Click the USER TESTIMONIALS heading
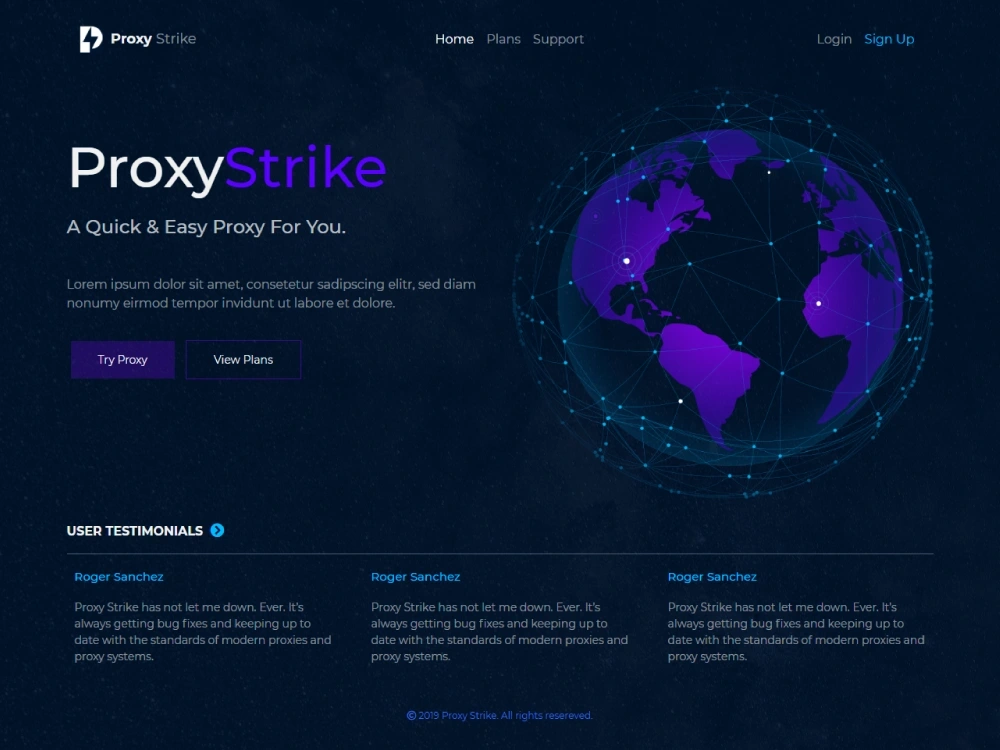This screenshot has width=1000, height=750. (135, 531)
